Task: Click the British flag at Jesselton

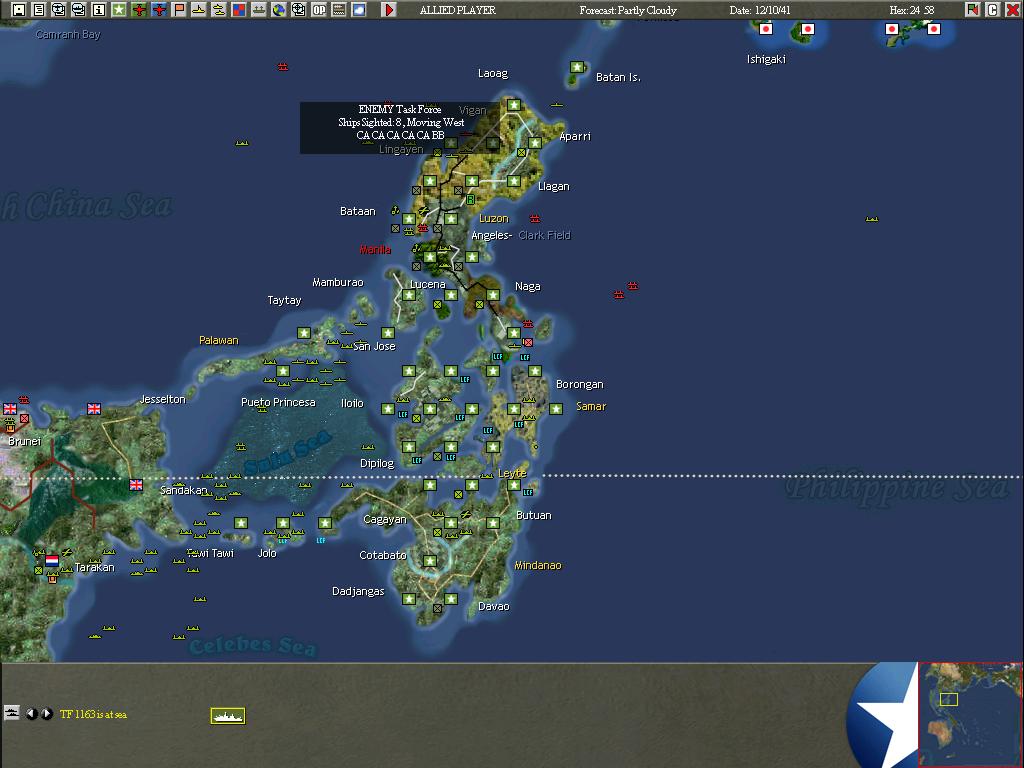Action: click(x=94, y=409)
